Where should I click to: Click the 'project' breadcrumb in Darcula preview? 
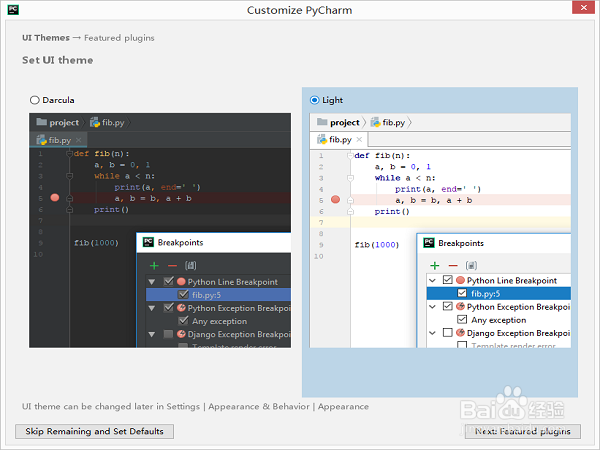(x=64, y=122)
